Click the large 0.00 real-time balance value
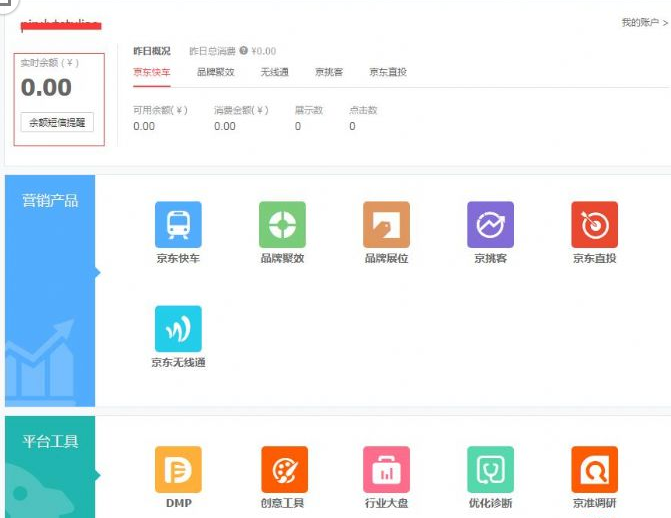Screen dimensions: 671x518 click(46, 87)
